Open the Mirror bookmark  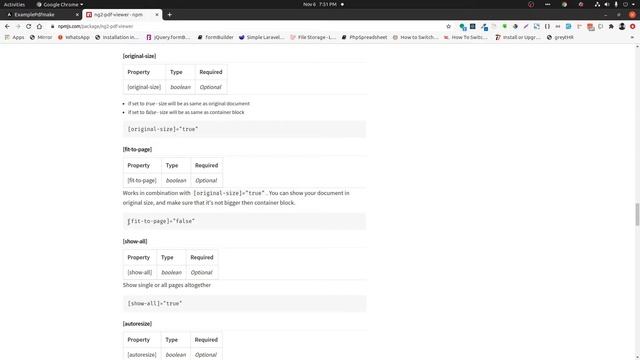coord(41,37)
